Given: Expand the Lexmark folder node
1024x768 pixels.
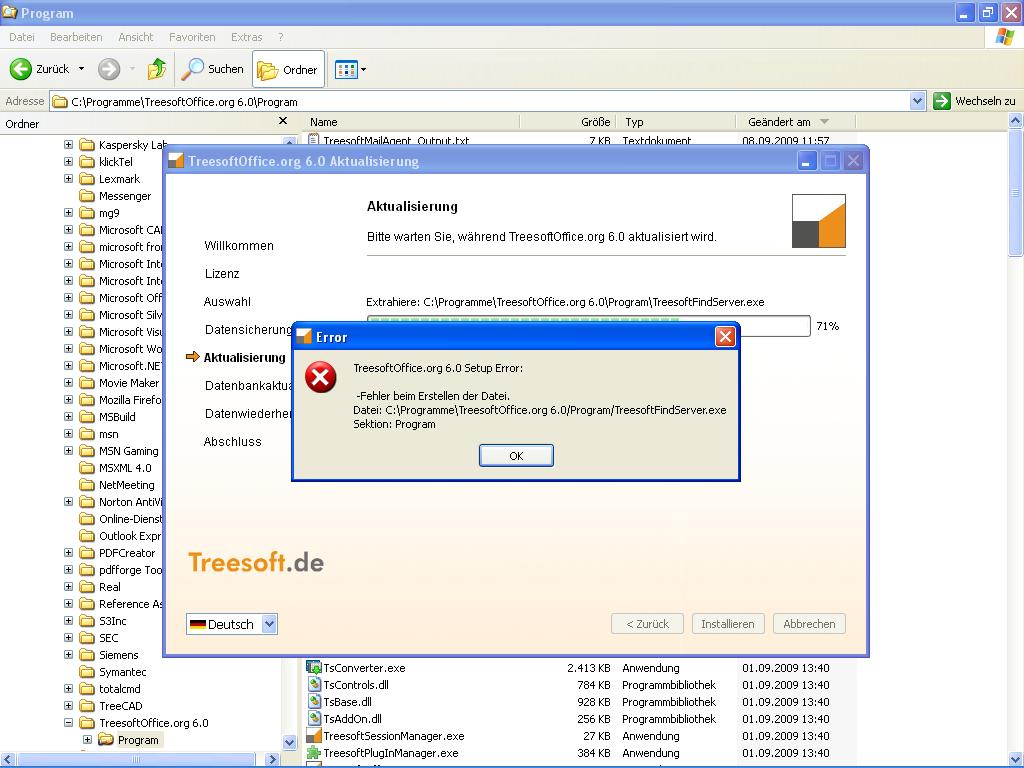Looking at the screenshot, I should tap(69, 178).
